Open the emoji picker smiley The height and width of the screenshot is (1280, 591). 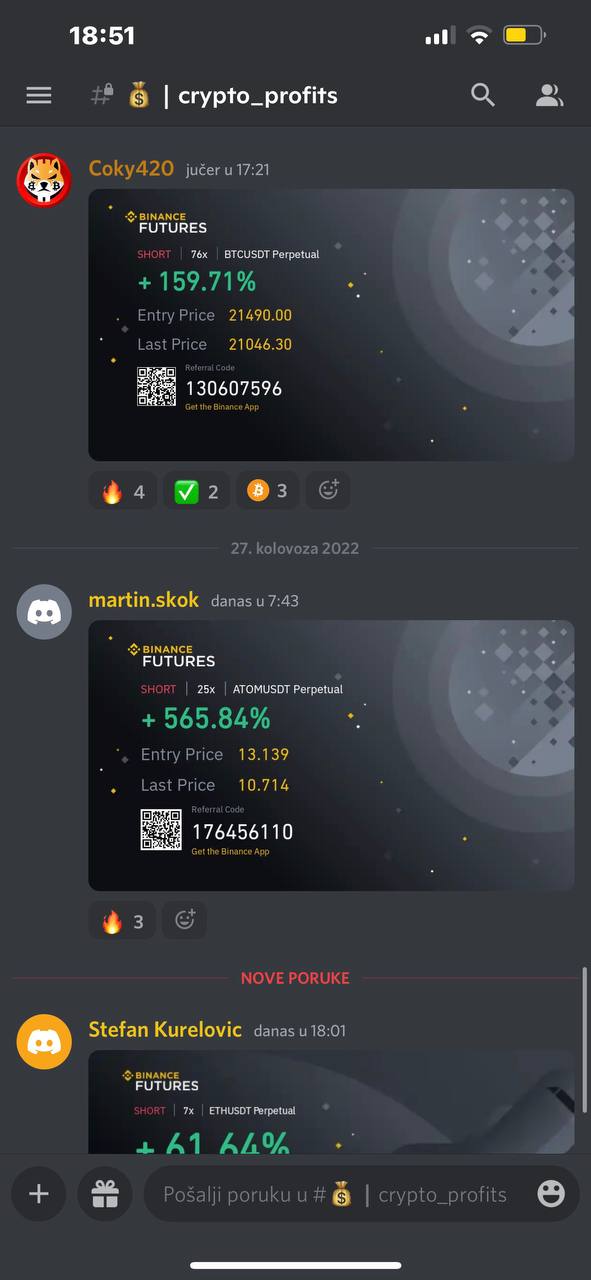point(551,1193)
